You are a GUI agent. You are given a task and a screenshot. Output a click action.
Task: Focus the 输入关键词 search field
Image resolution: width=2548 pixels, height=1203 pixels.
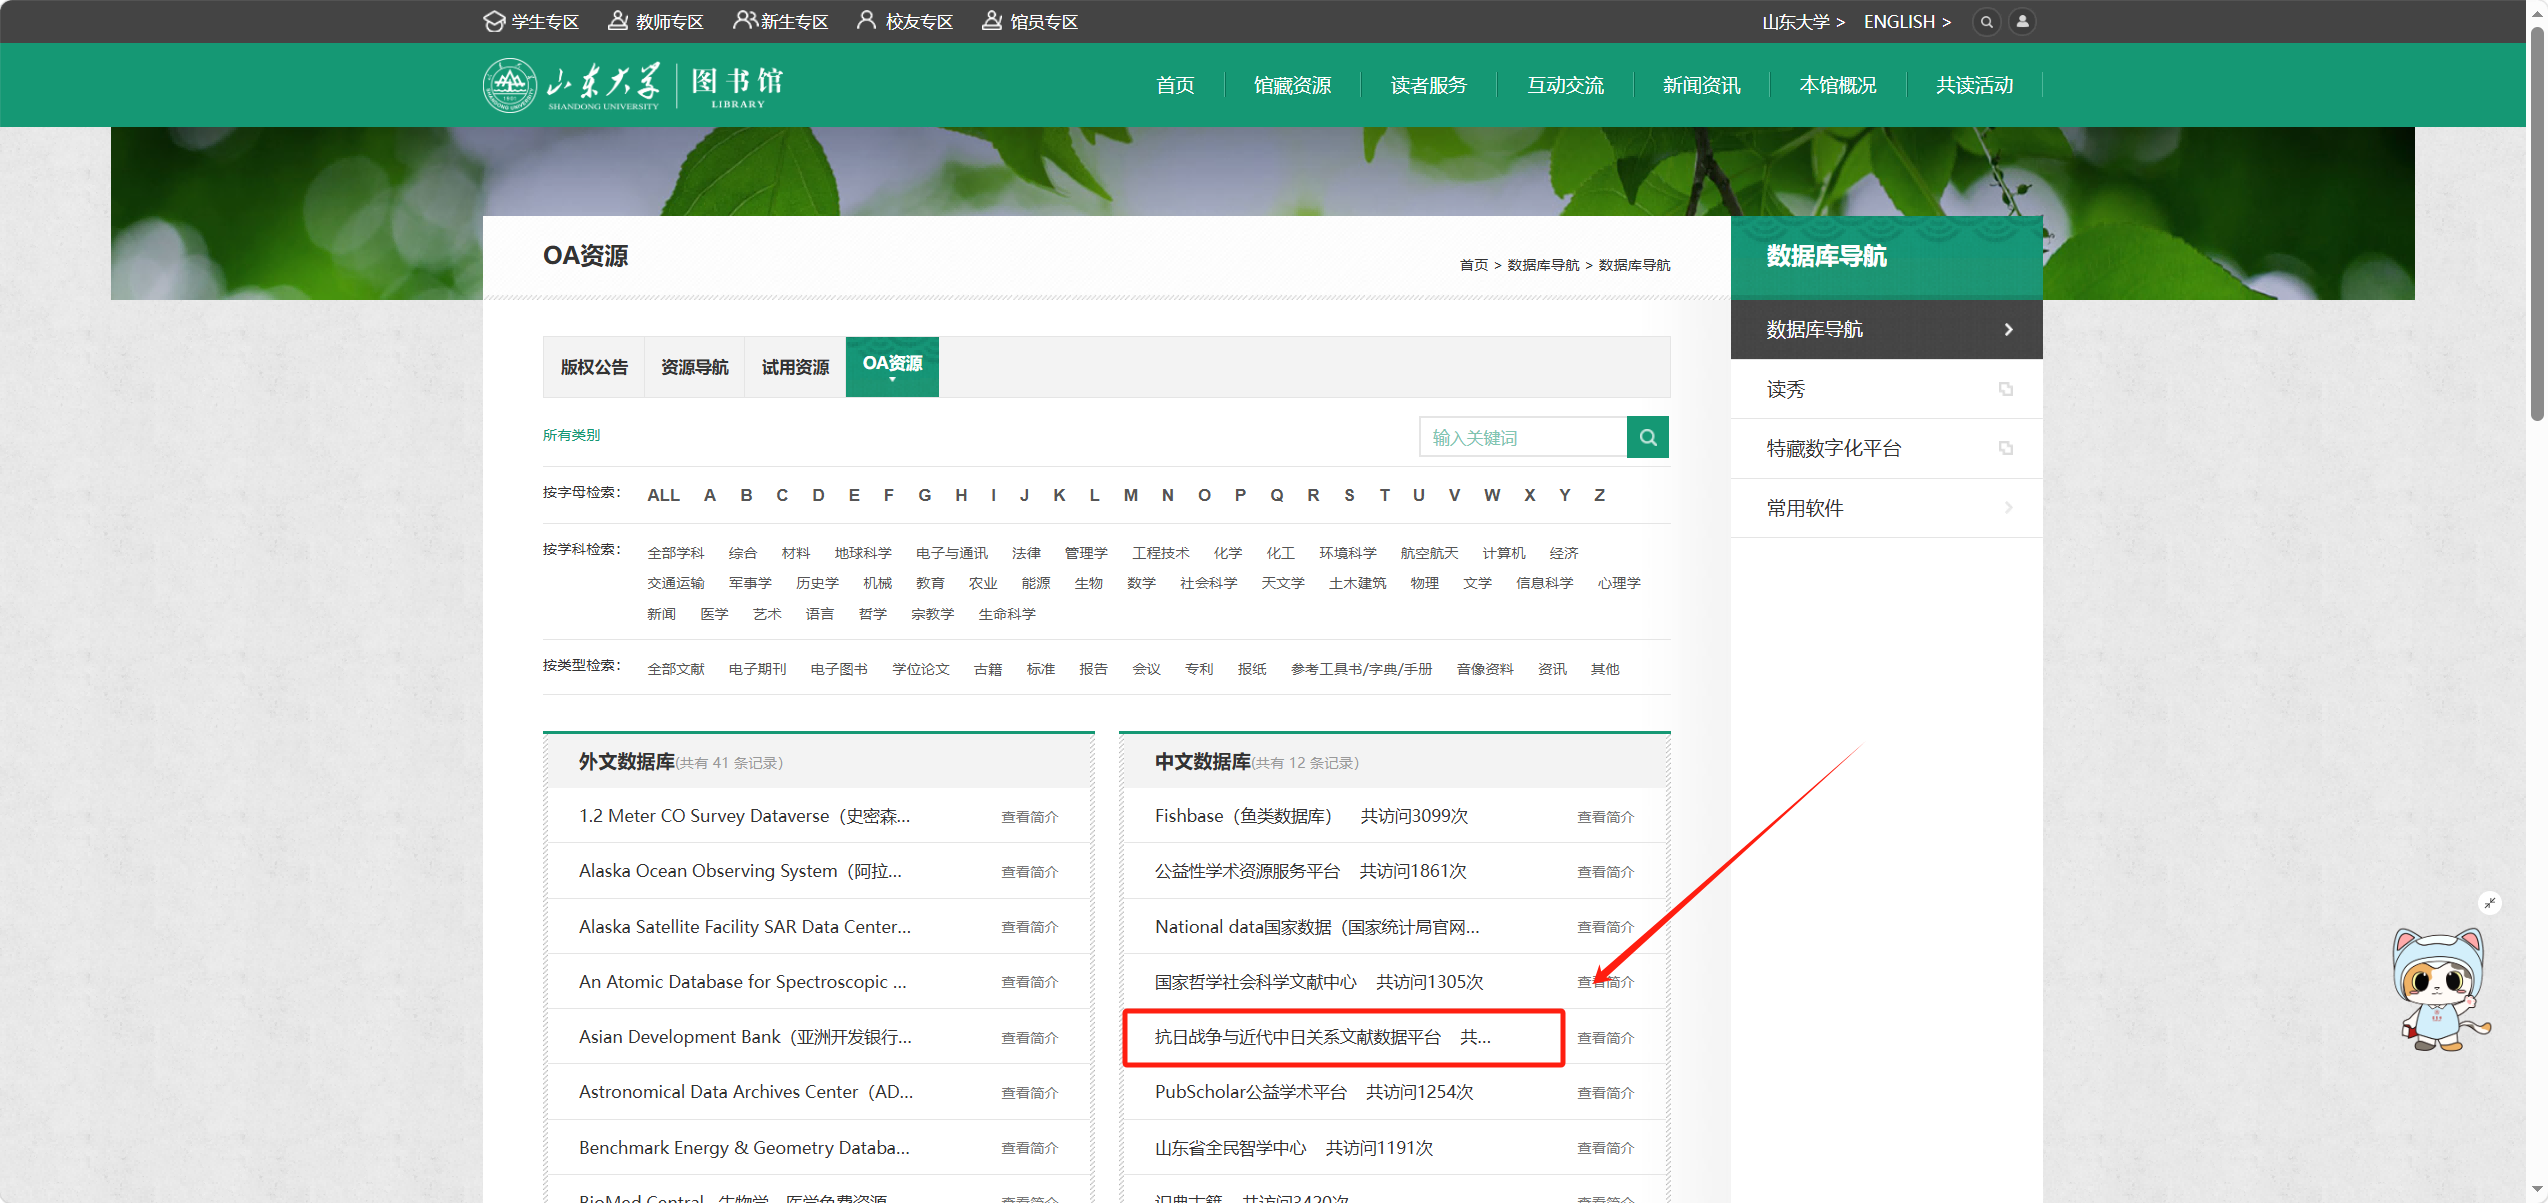pyautogui.click(x=1523, y=437)
